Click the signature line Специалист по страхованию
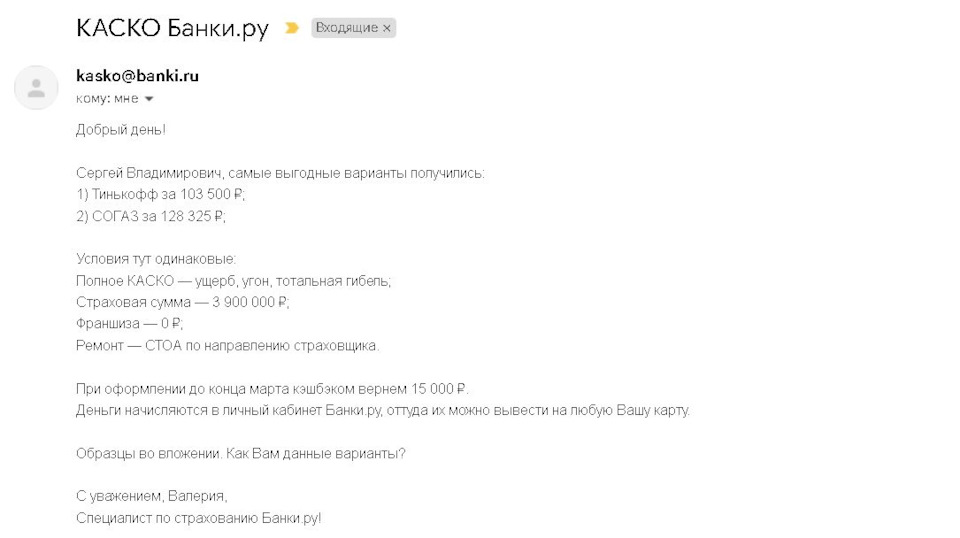The image size is (960, 538). click(x=198, y=518)
